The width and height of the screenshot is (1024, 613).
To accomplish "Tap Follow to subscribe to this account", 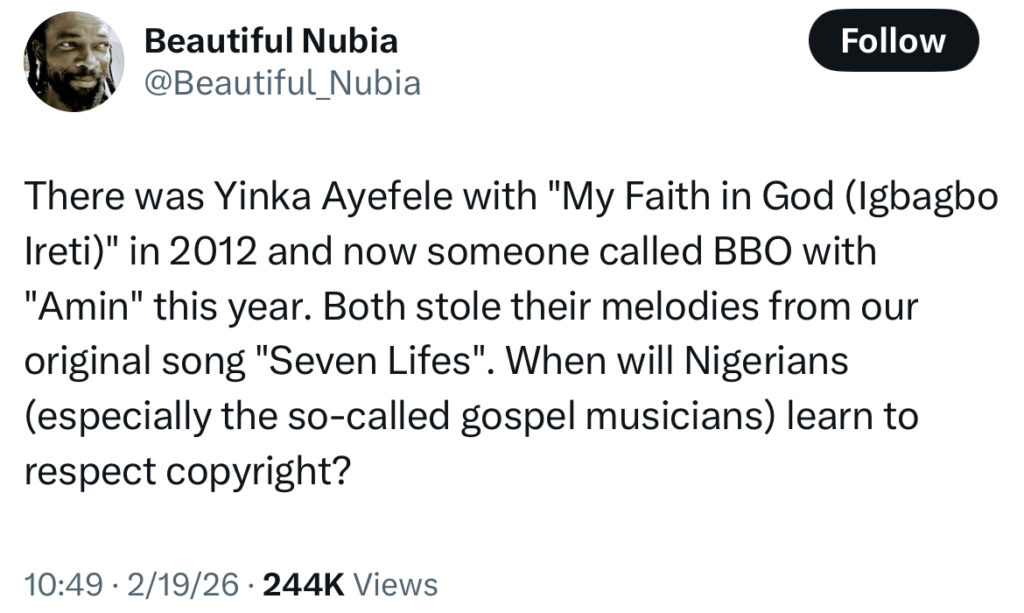I will point(893,41).
